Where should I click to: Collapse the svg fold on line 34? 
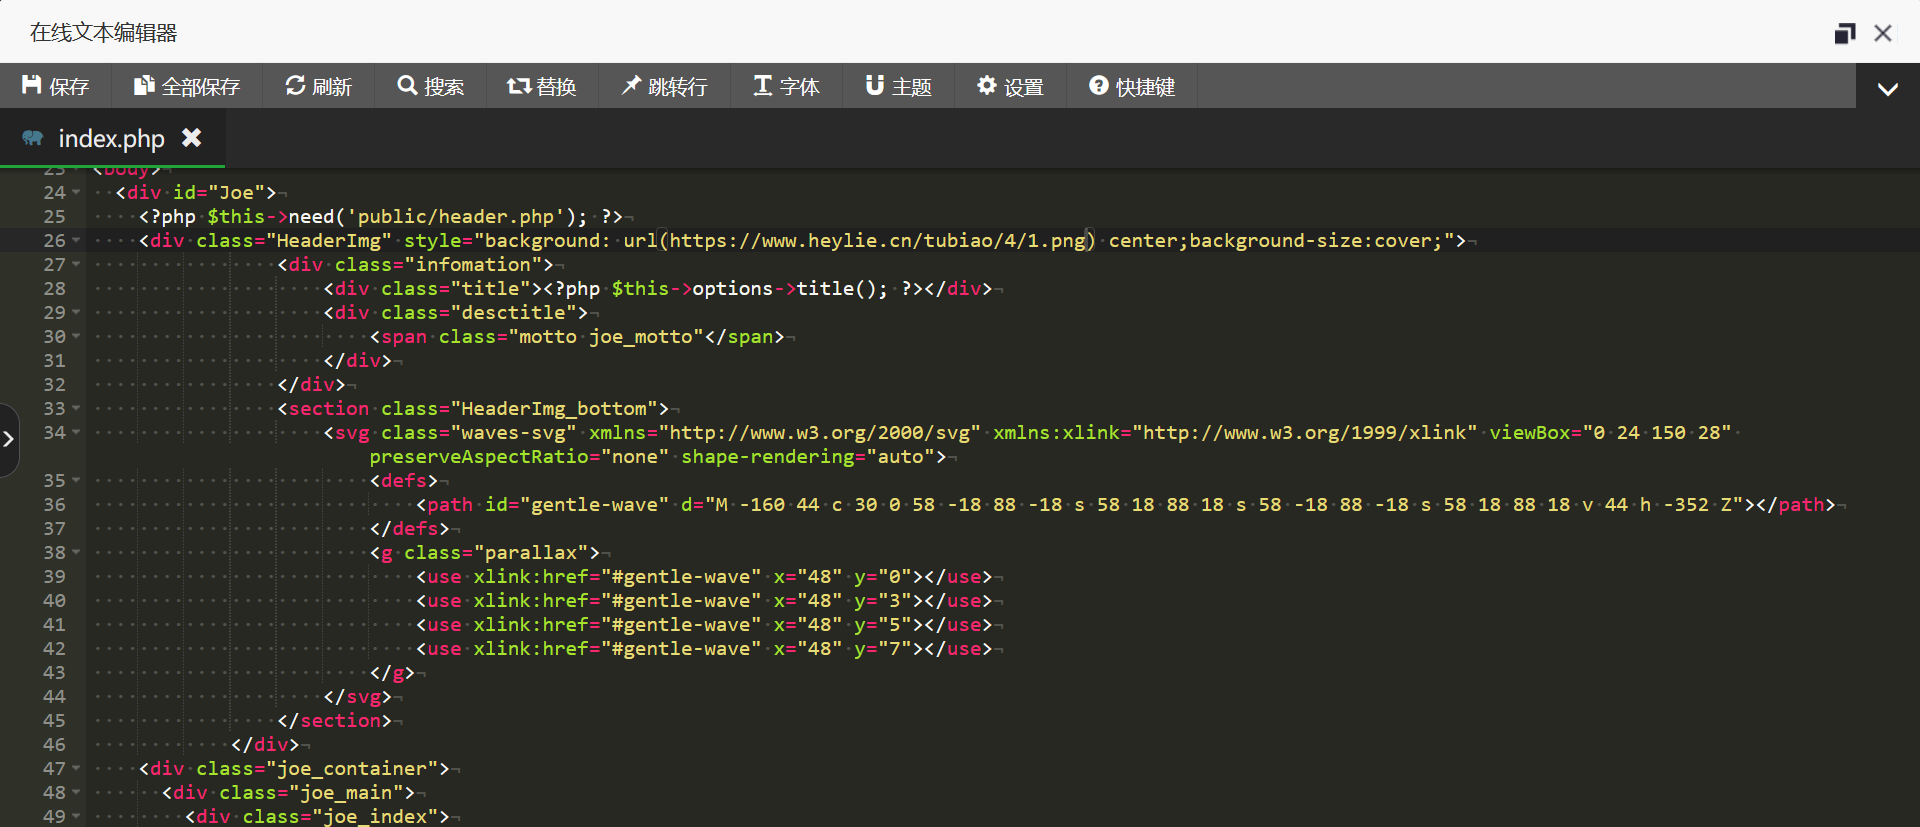pos(76,433)
